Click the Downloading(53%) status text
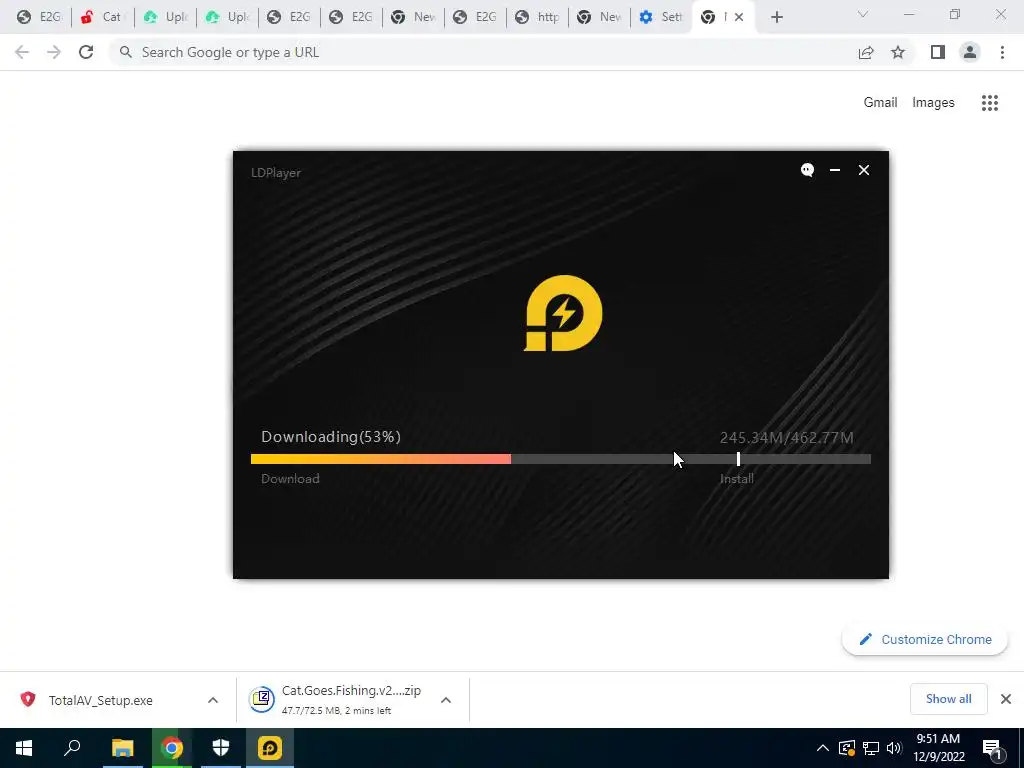 [x=331, y=437]
